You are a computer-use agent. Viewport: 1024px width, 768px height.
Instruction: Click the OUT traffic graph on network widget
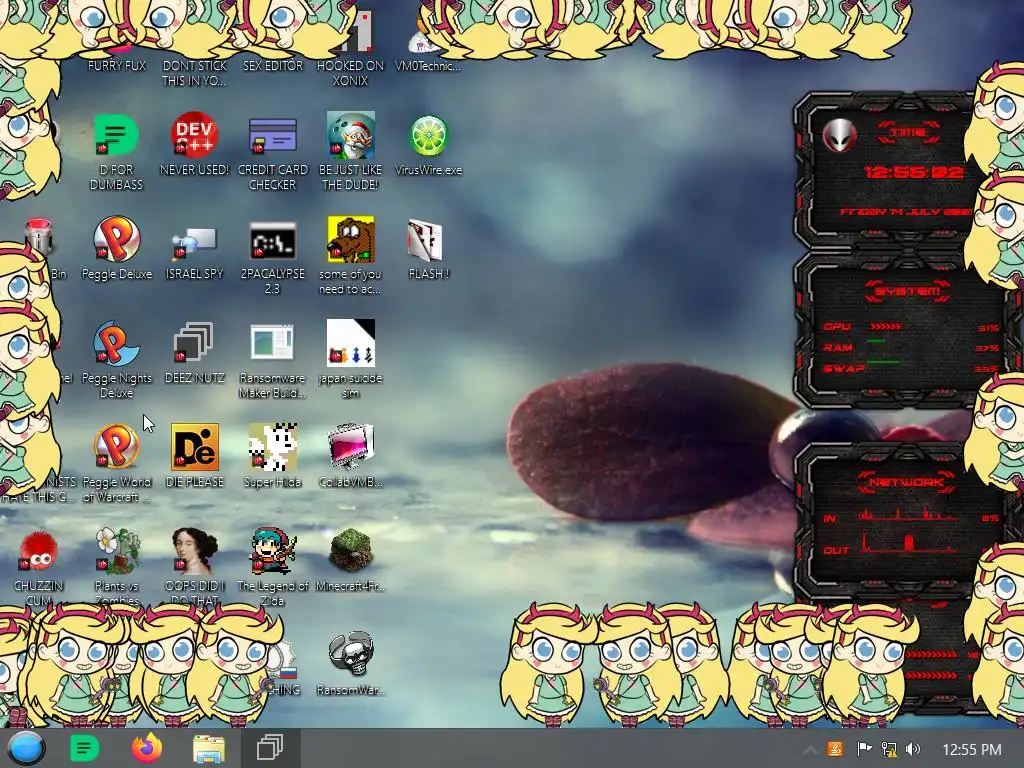[x=908, y=543]
